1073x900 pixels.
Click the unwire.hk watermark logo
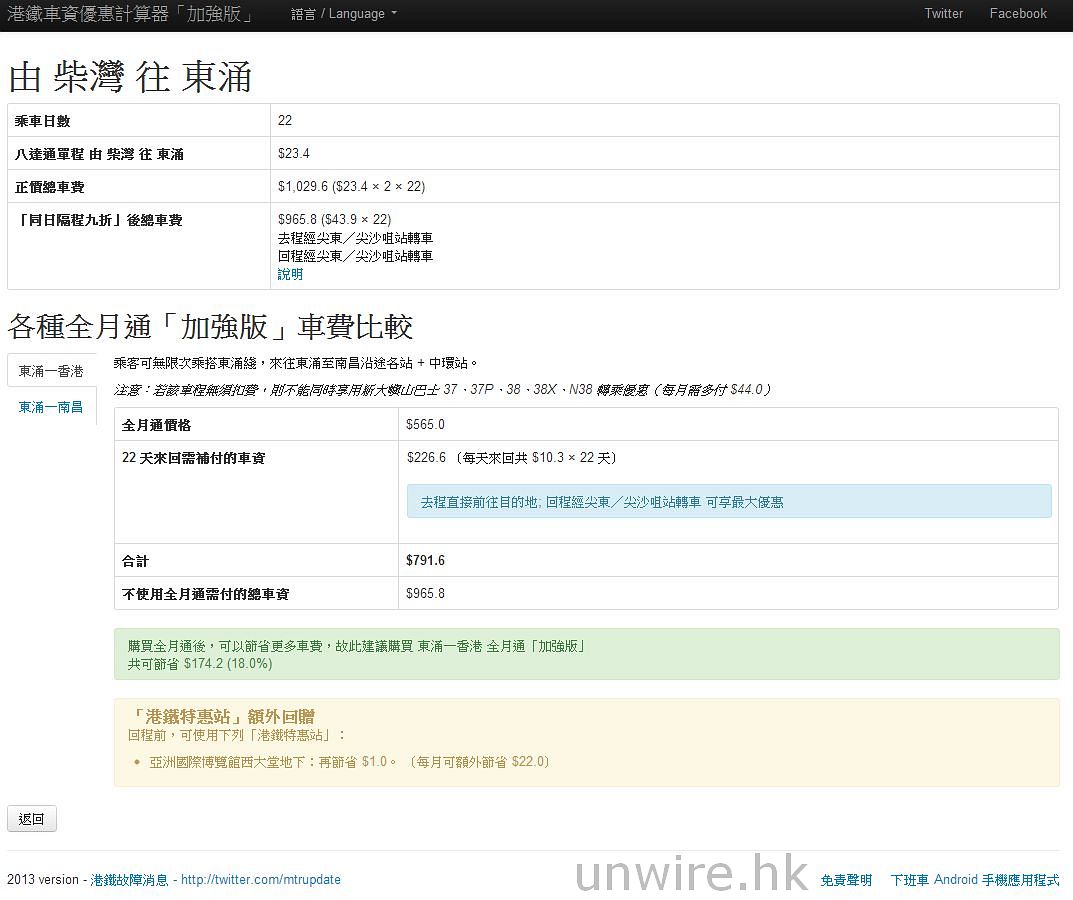(x=691, y=872)
